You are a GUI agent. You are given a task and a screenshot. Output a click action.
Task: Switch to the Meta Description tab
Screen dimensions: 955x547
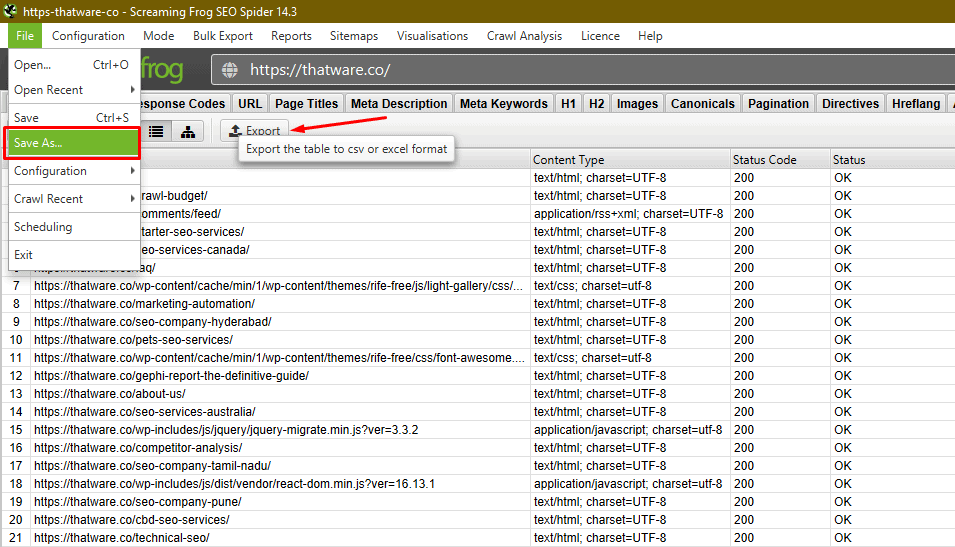point(399,104)
